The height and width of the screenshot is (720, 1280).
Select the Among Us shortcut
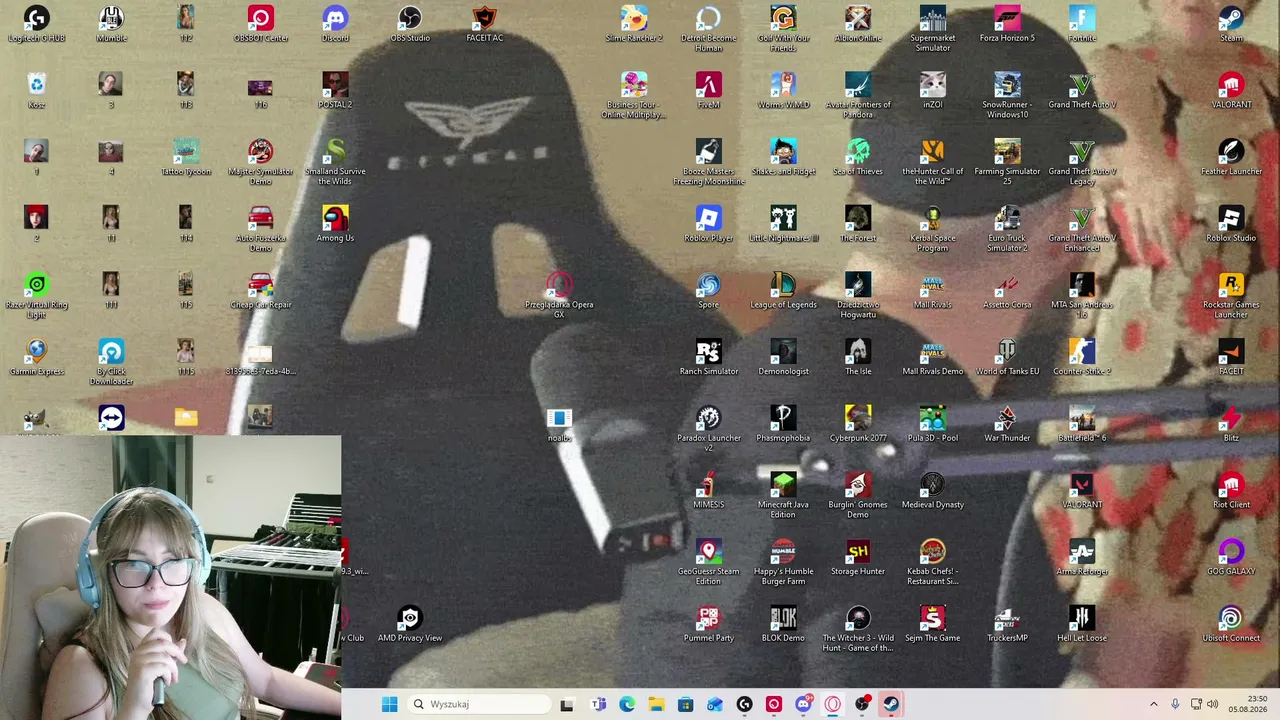[x=335, y=225]
